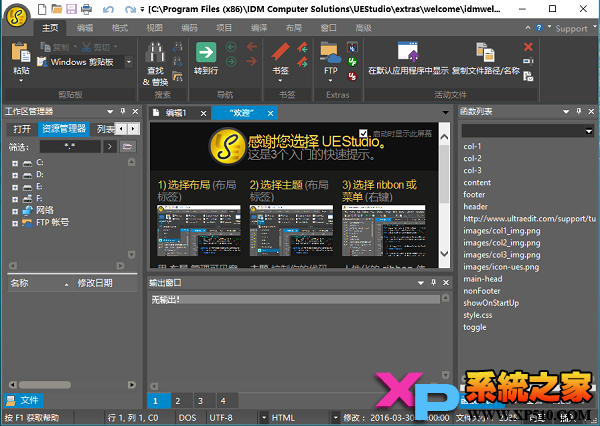The height and width of the screenshot is (426, 600).
Task: Click the Files tab at bottom left
Action: 24,400
